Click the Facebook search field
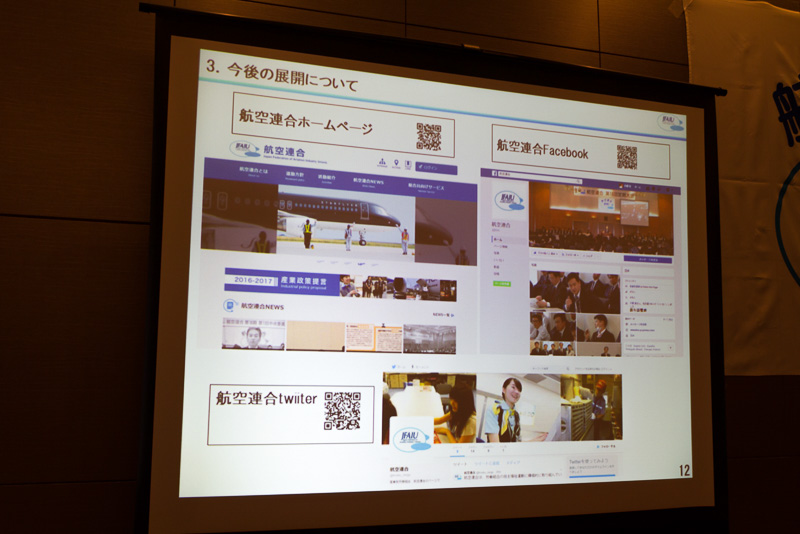Viewport: 800px width, 534px height. 540,177
